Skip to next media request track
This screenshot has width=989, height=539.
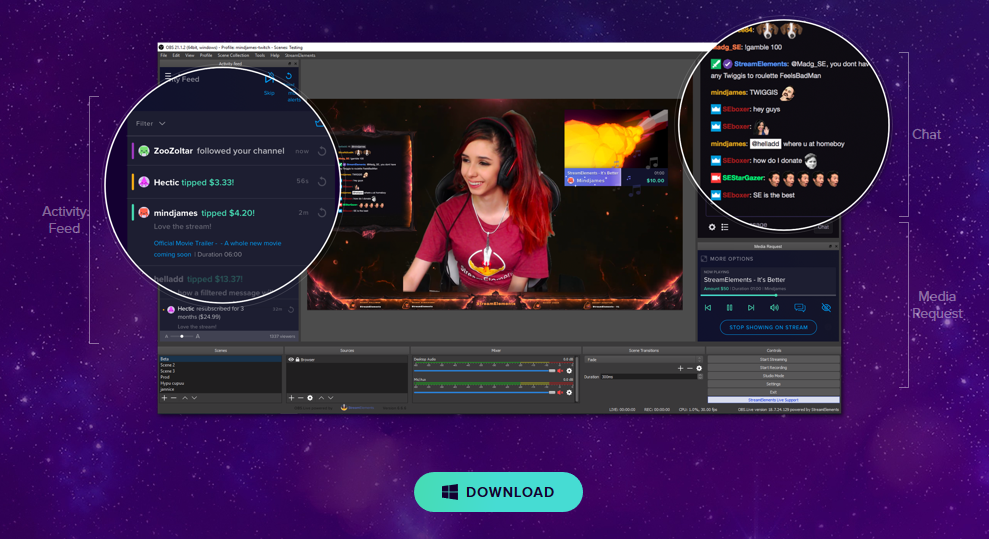751,308
